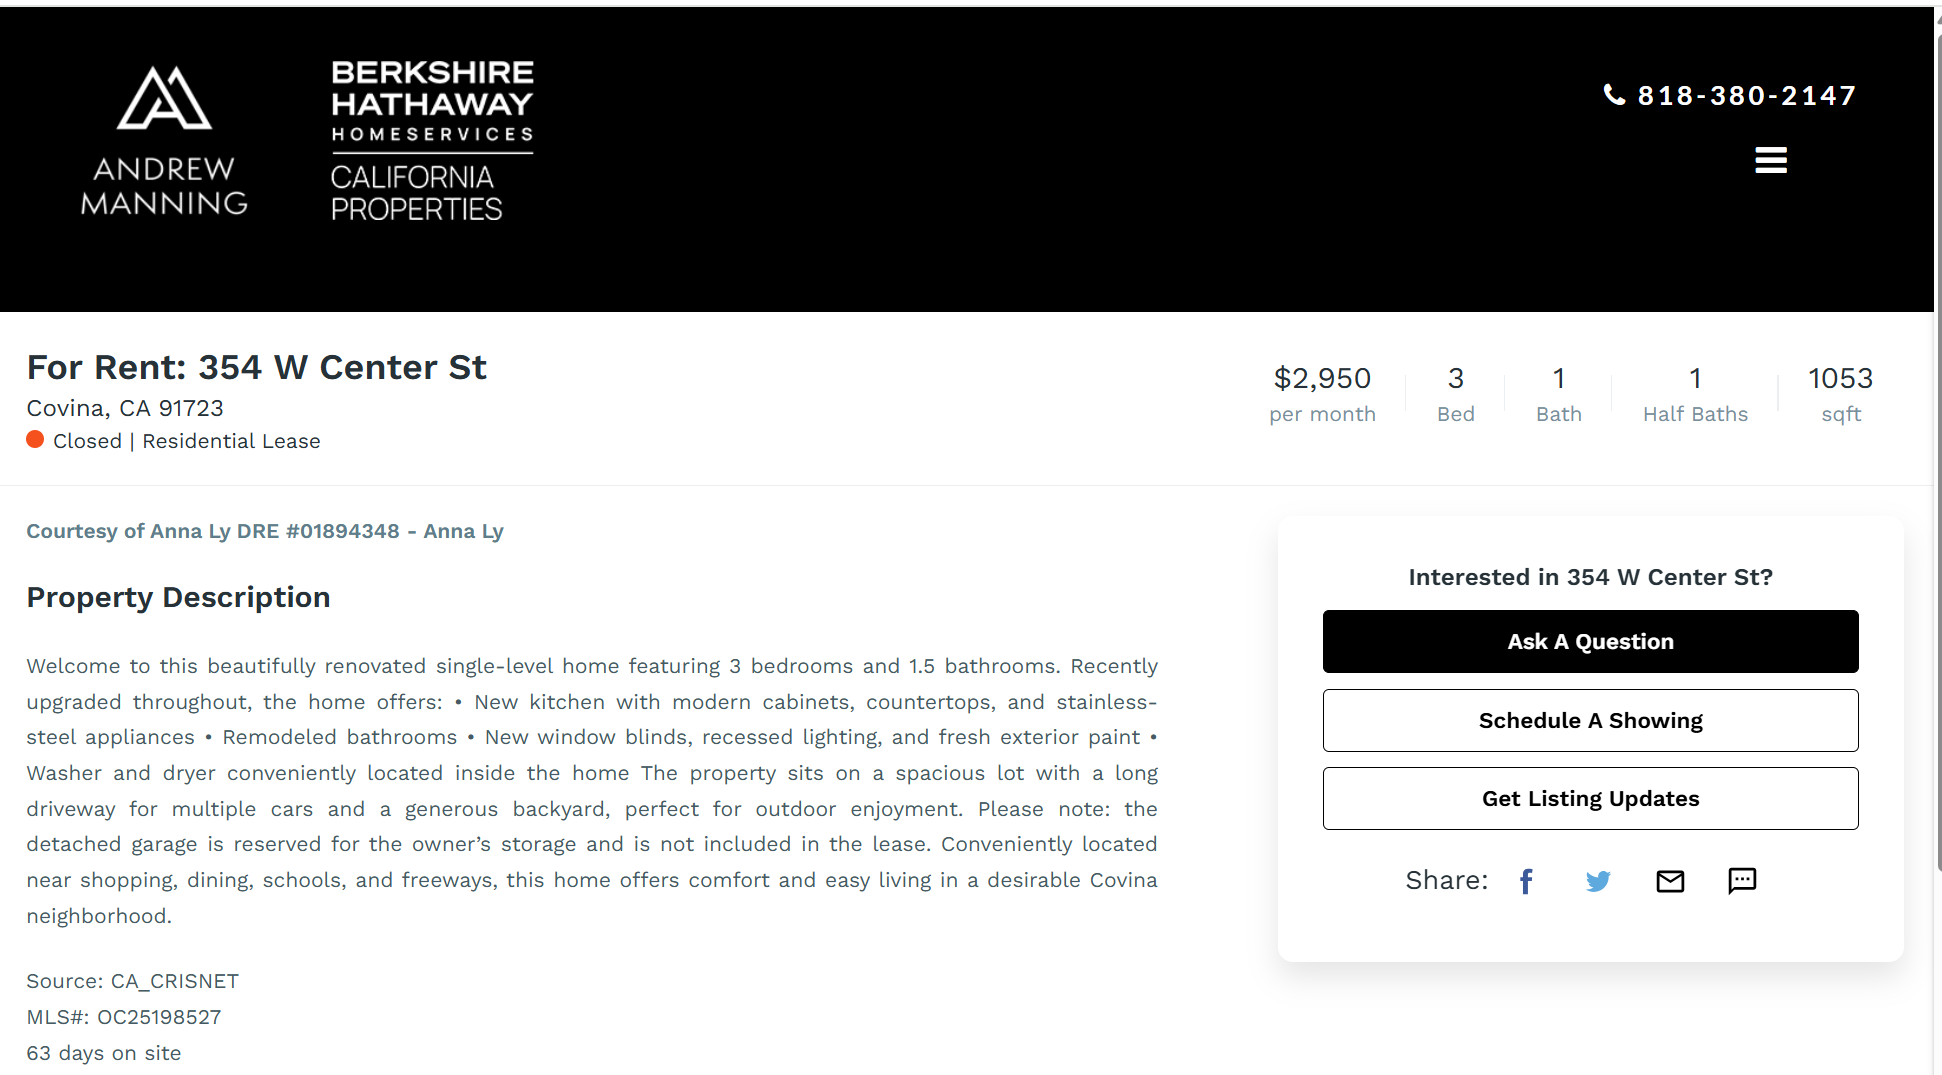Viewport: 1942px width, 1075px height.
Task: Click the 1053 sqft stat
Action: (1840, 393)
